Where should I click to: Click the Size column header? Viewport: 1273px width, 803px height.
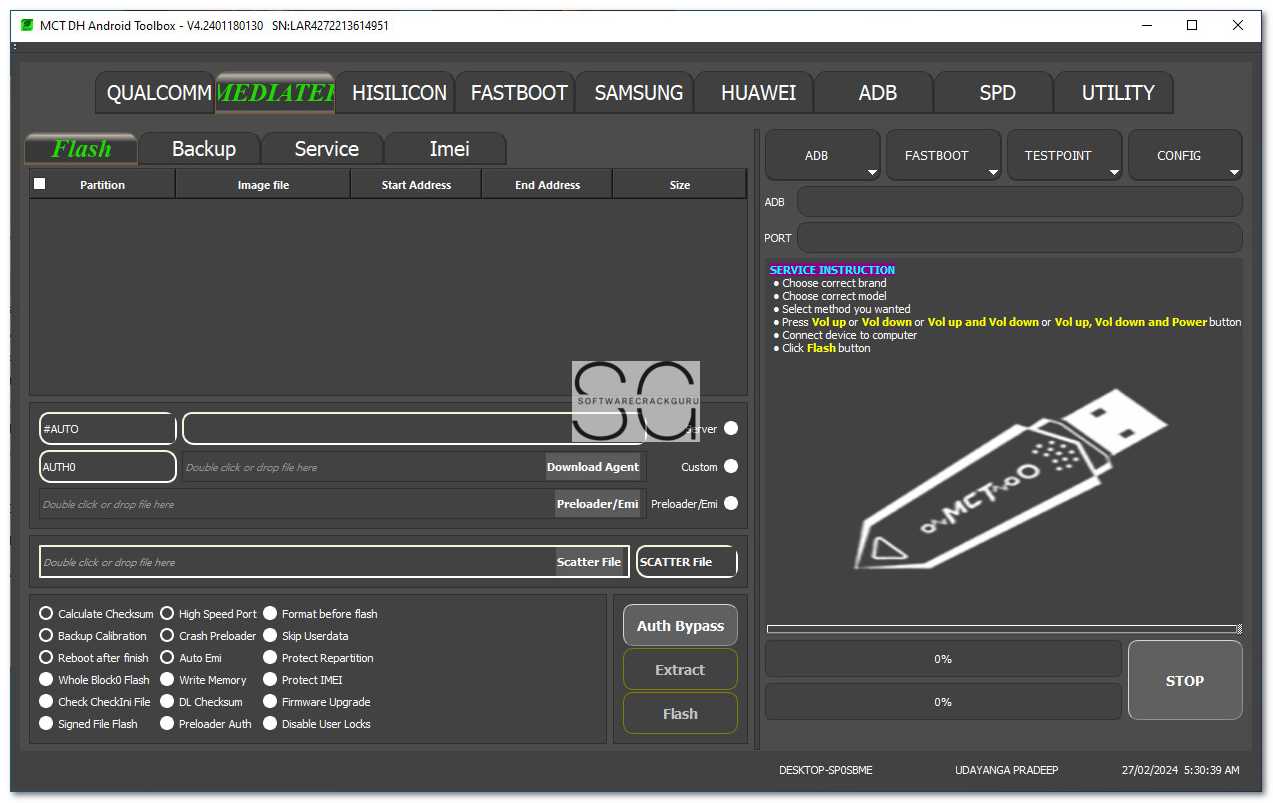click(x=680, y=185)
